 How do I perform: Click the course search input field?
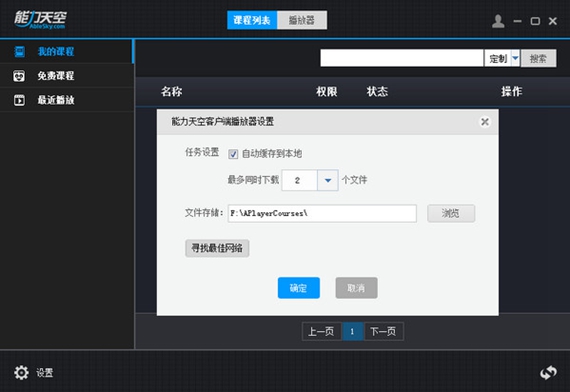(x=402, y=58)
